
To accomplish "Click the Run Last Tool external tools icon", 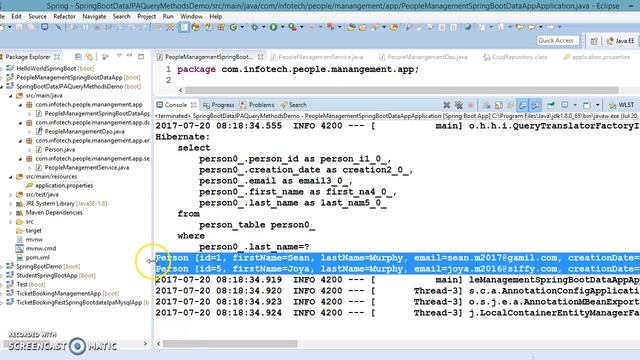I will coord(292,27).
